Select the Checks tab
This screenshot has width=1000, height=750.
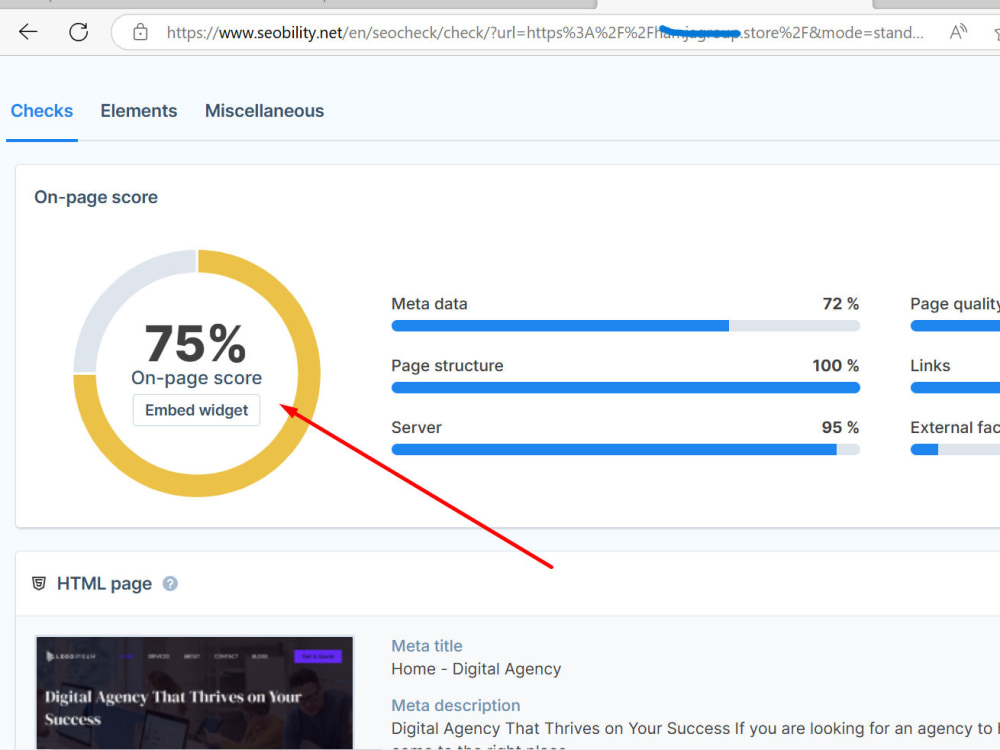(x=42, y=111)
